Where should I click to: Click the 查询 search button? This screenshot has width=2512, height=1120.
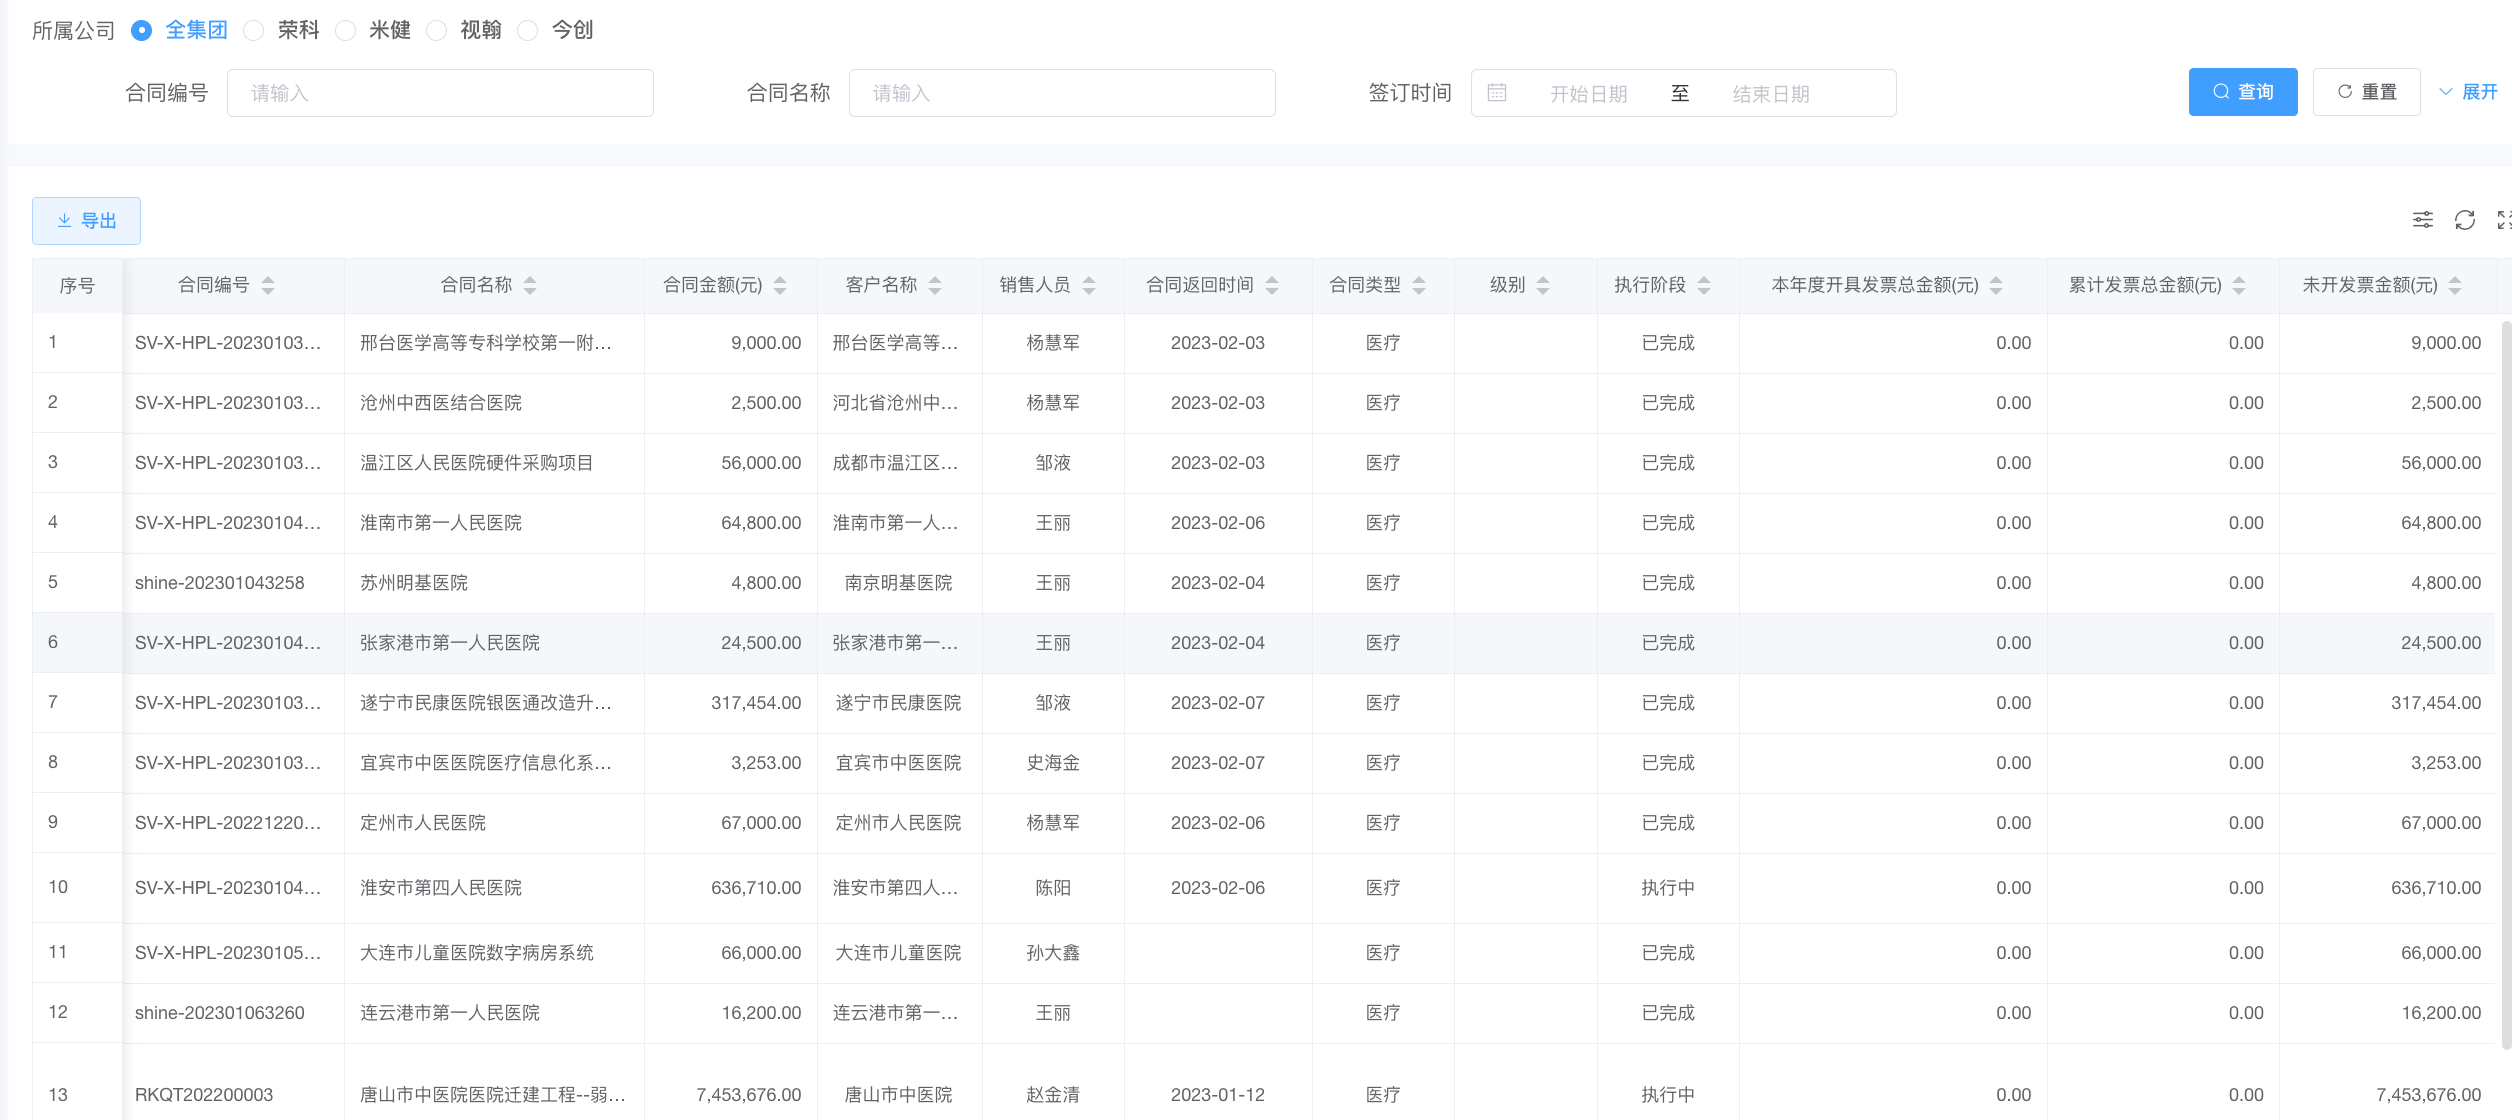2242,92
